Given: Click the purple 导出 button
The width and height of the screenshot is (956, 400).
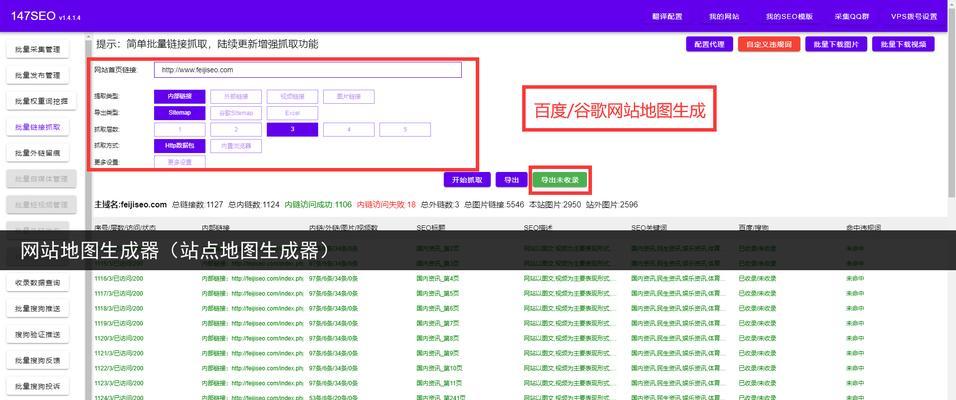Looking at the screenshot, I should [512, 180].
